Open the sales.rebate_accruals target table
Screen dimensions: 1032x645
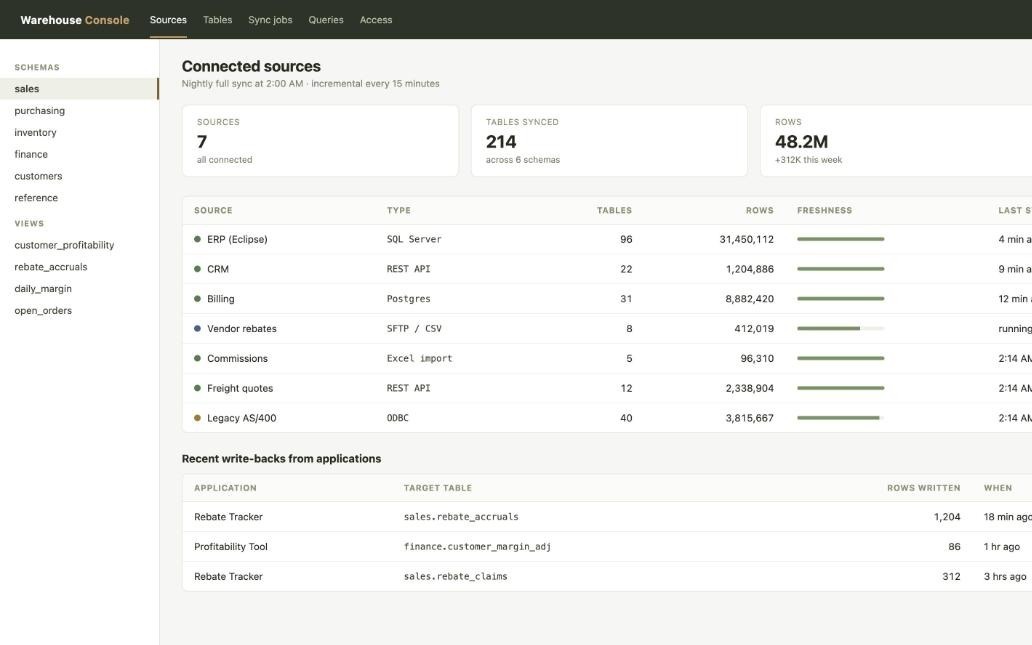(461, 517)
